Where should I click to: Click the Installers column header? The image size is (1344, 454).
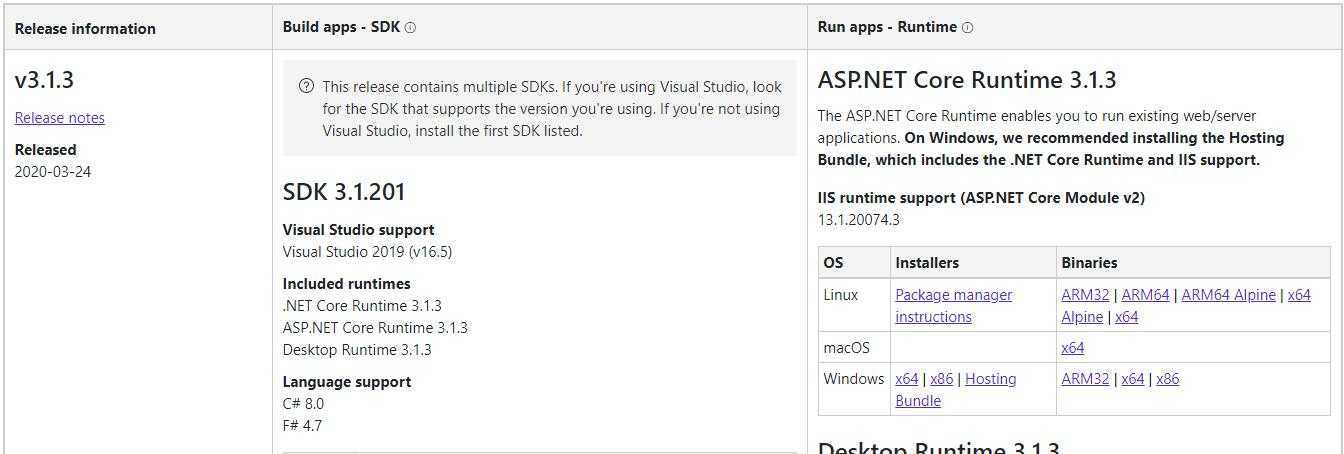click(927, 263)
